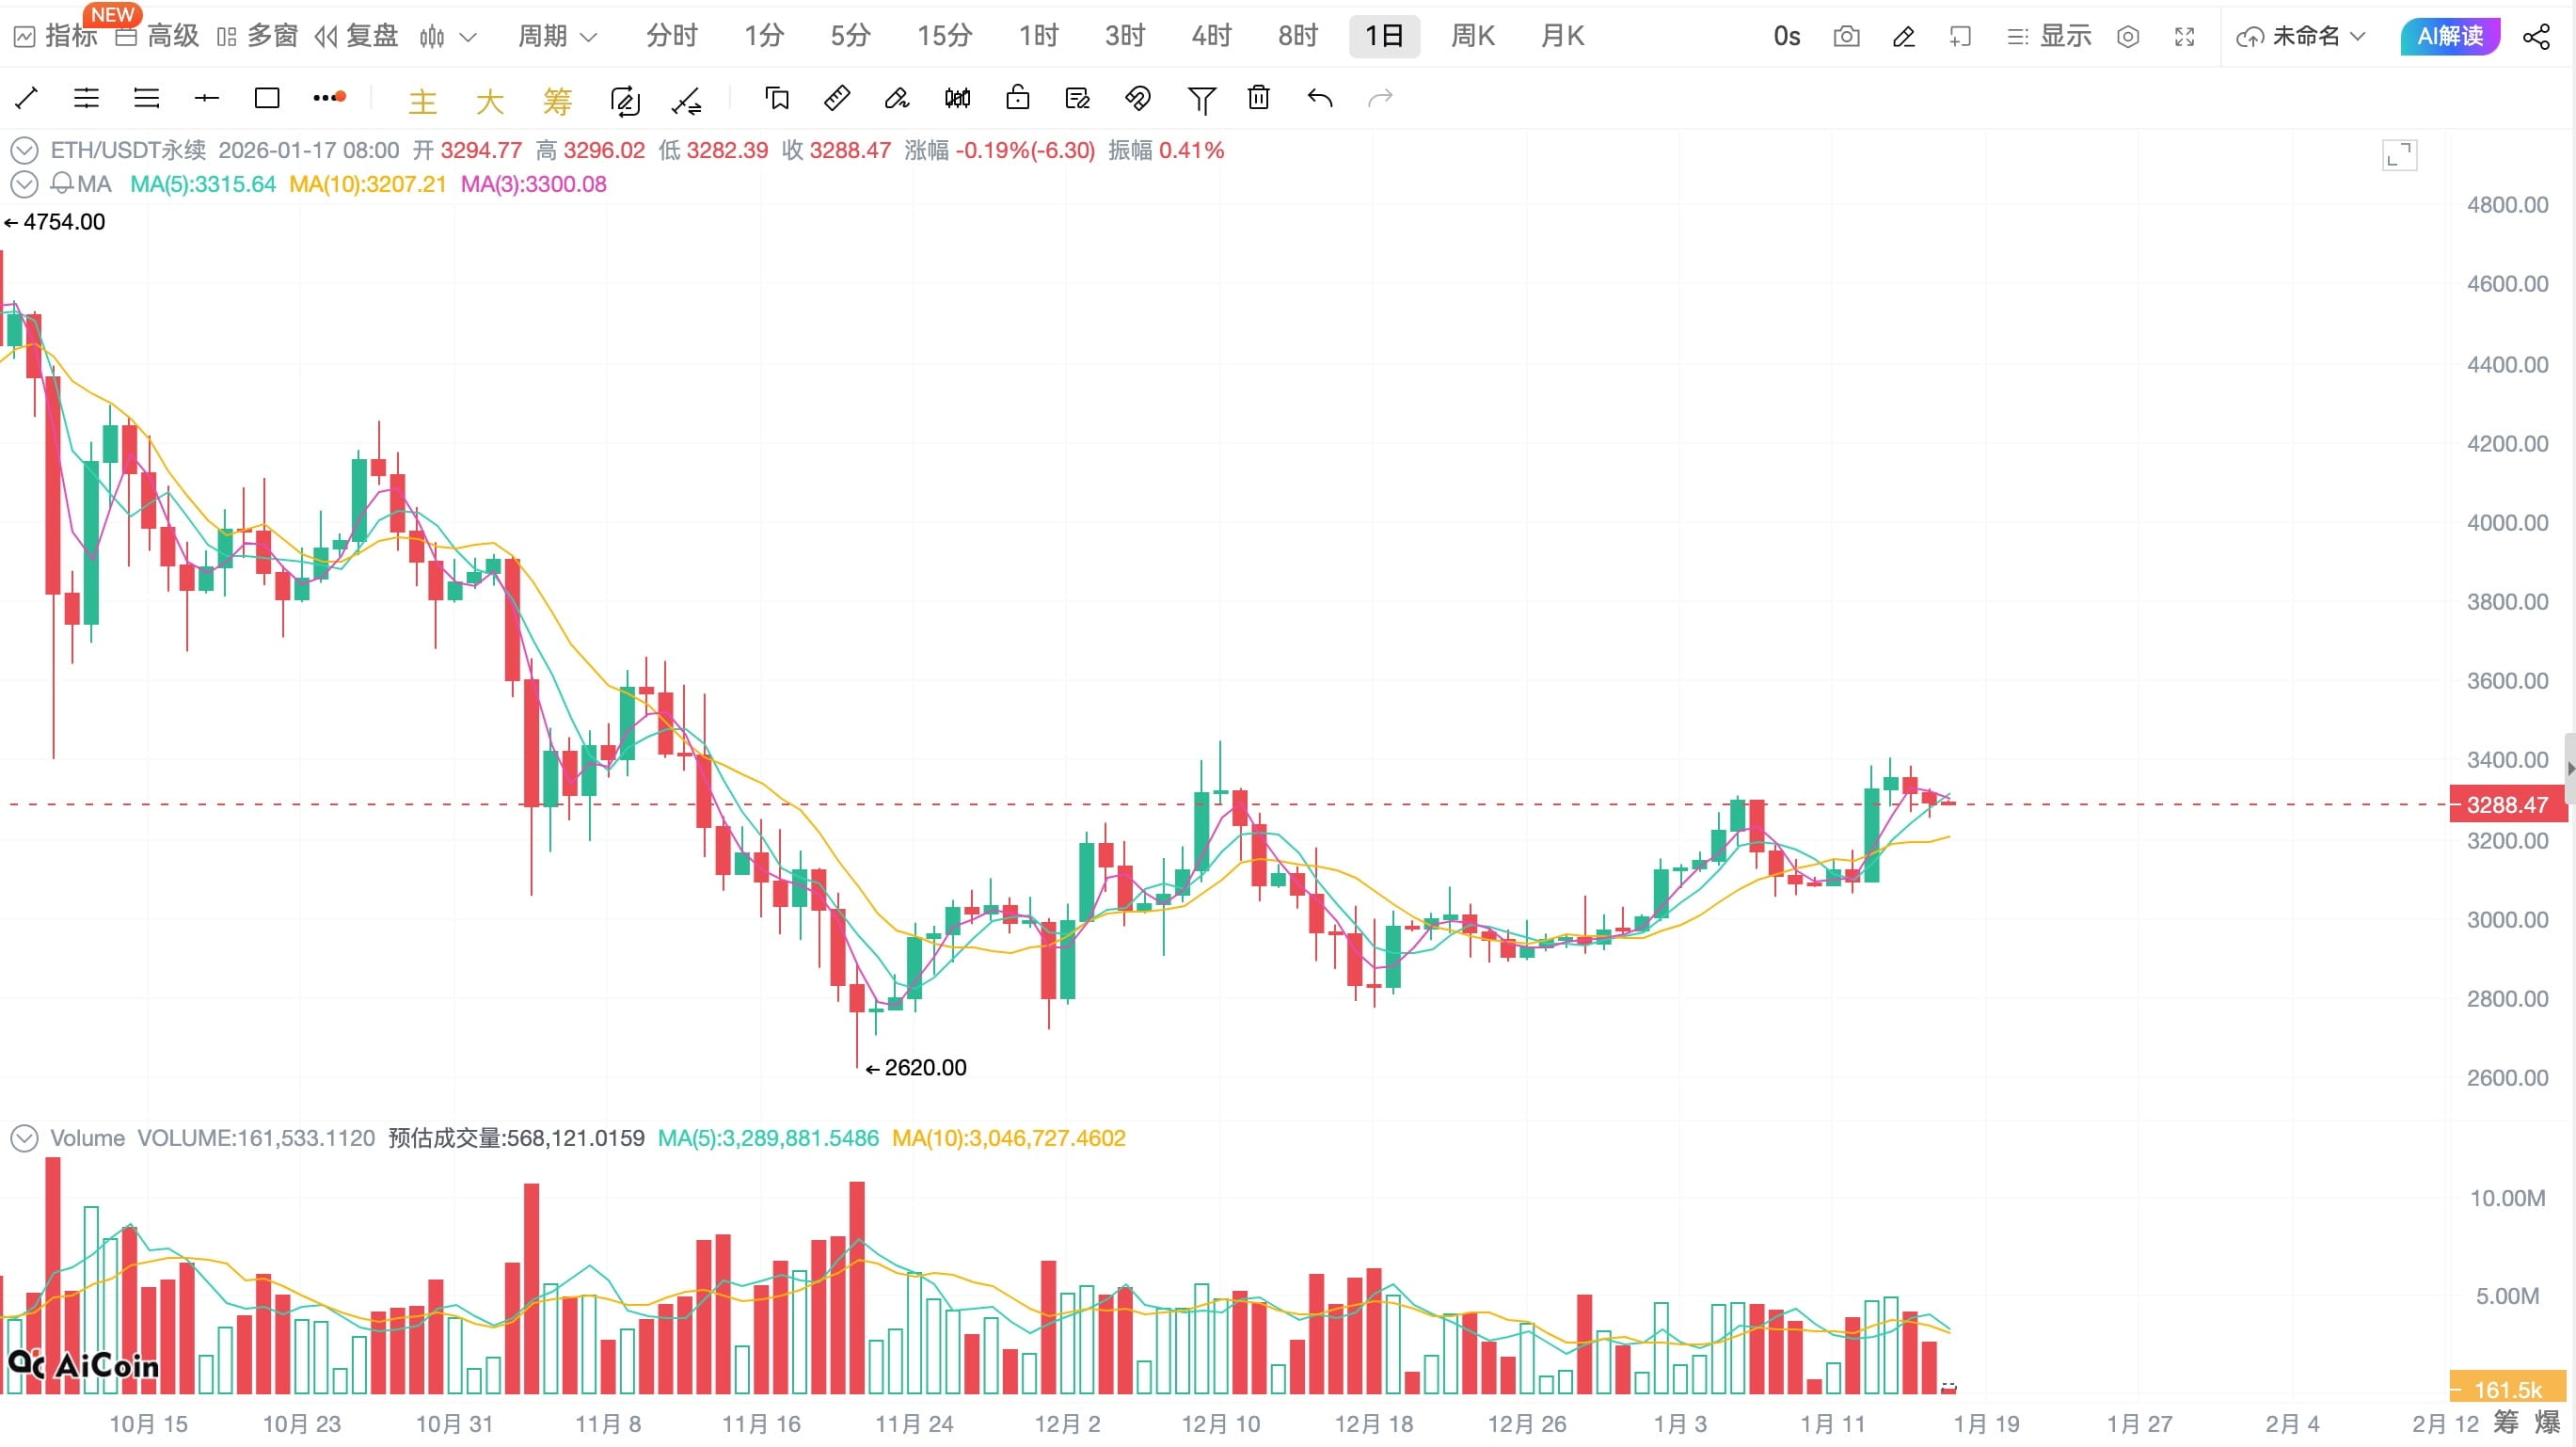Click the AI解读 button
The image size is (2576, 1447).
(2449, 37)
